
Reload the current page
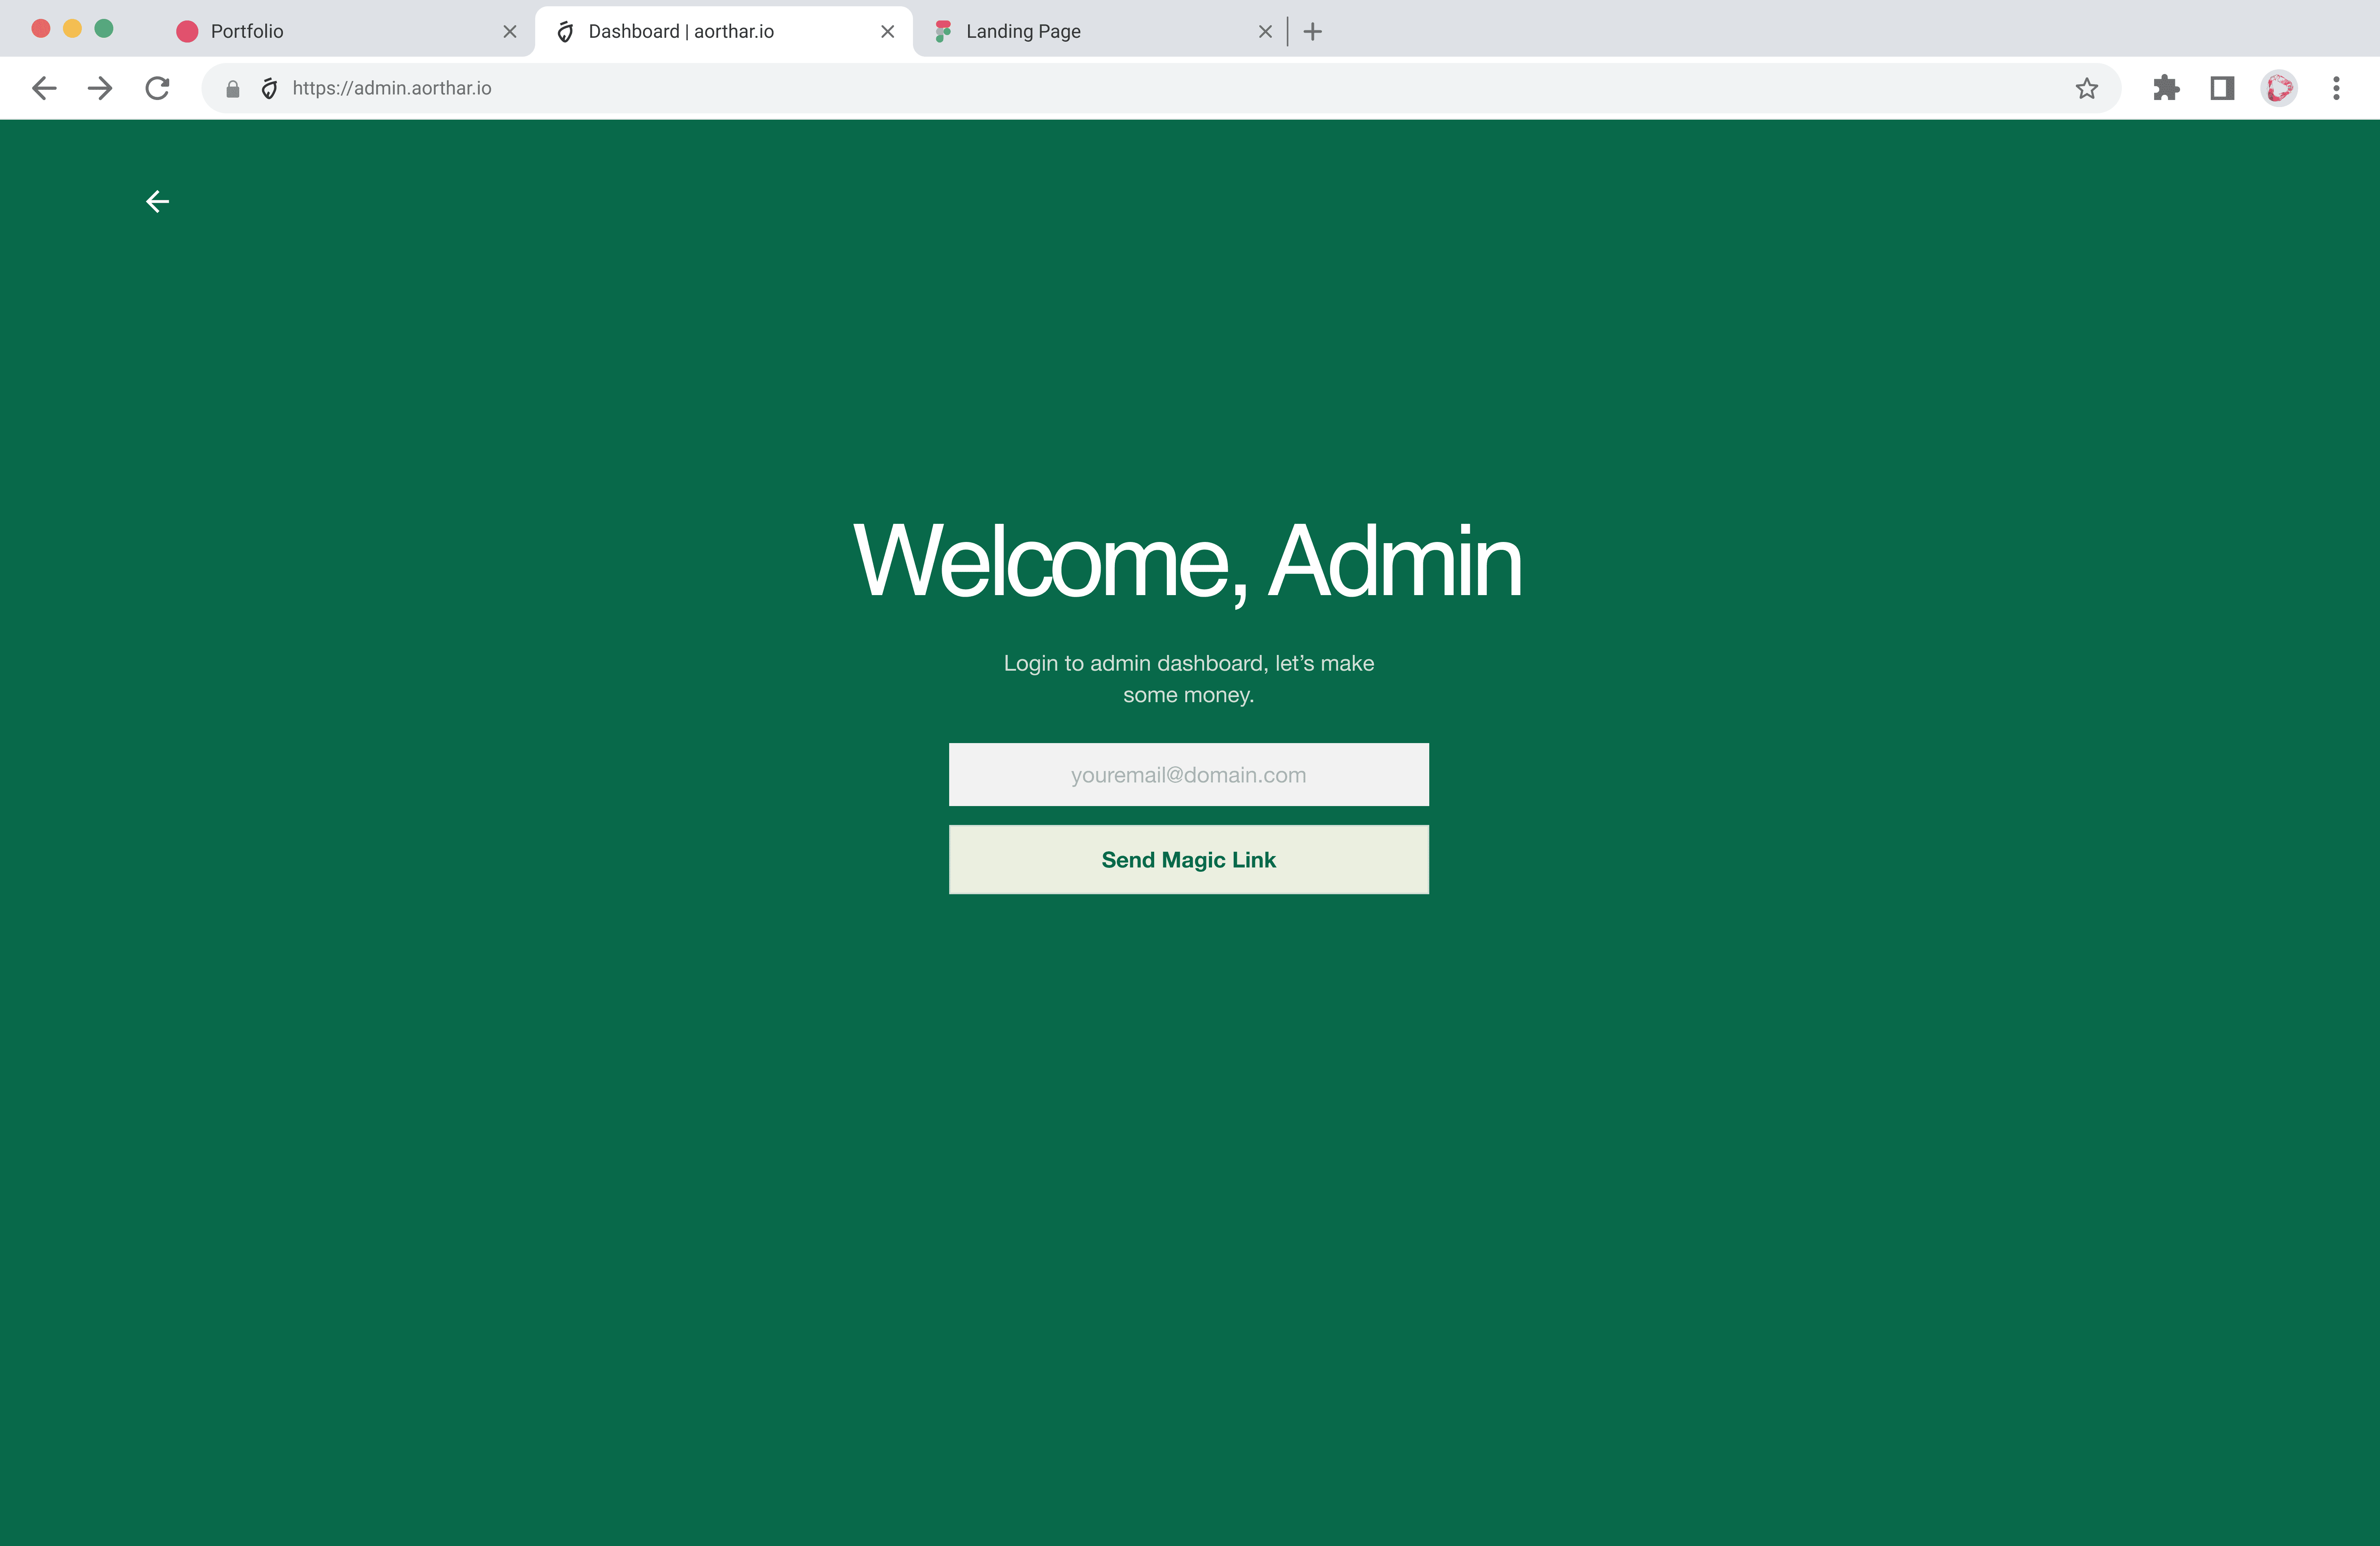coord(157,88)
